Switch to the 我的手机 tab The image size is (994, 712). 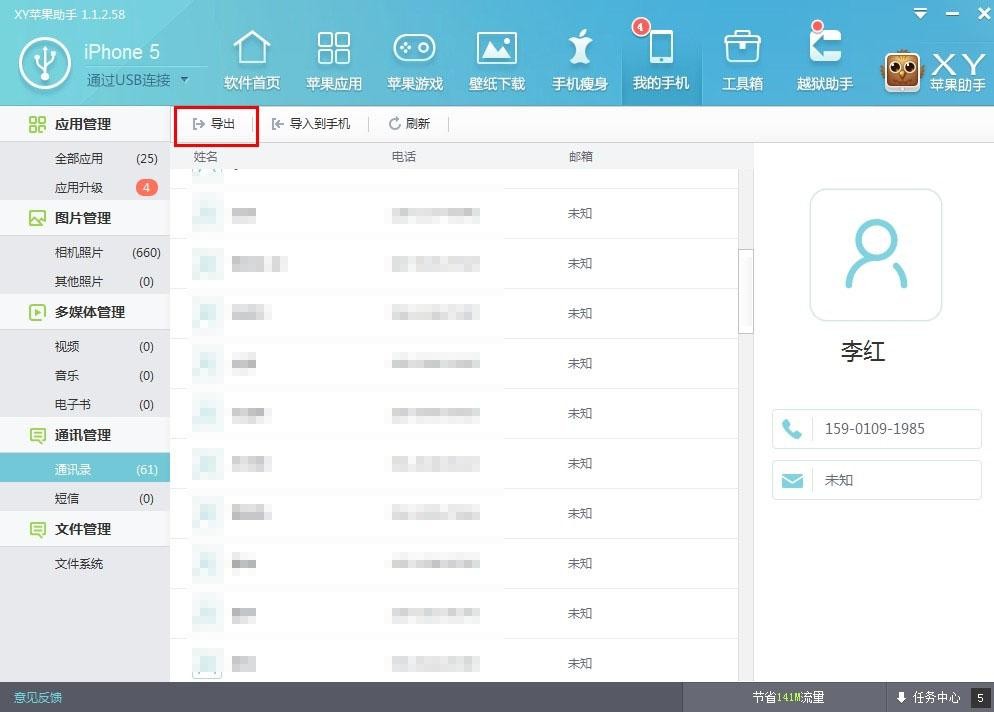pyautogui.click(x=661, y=60)
